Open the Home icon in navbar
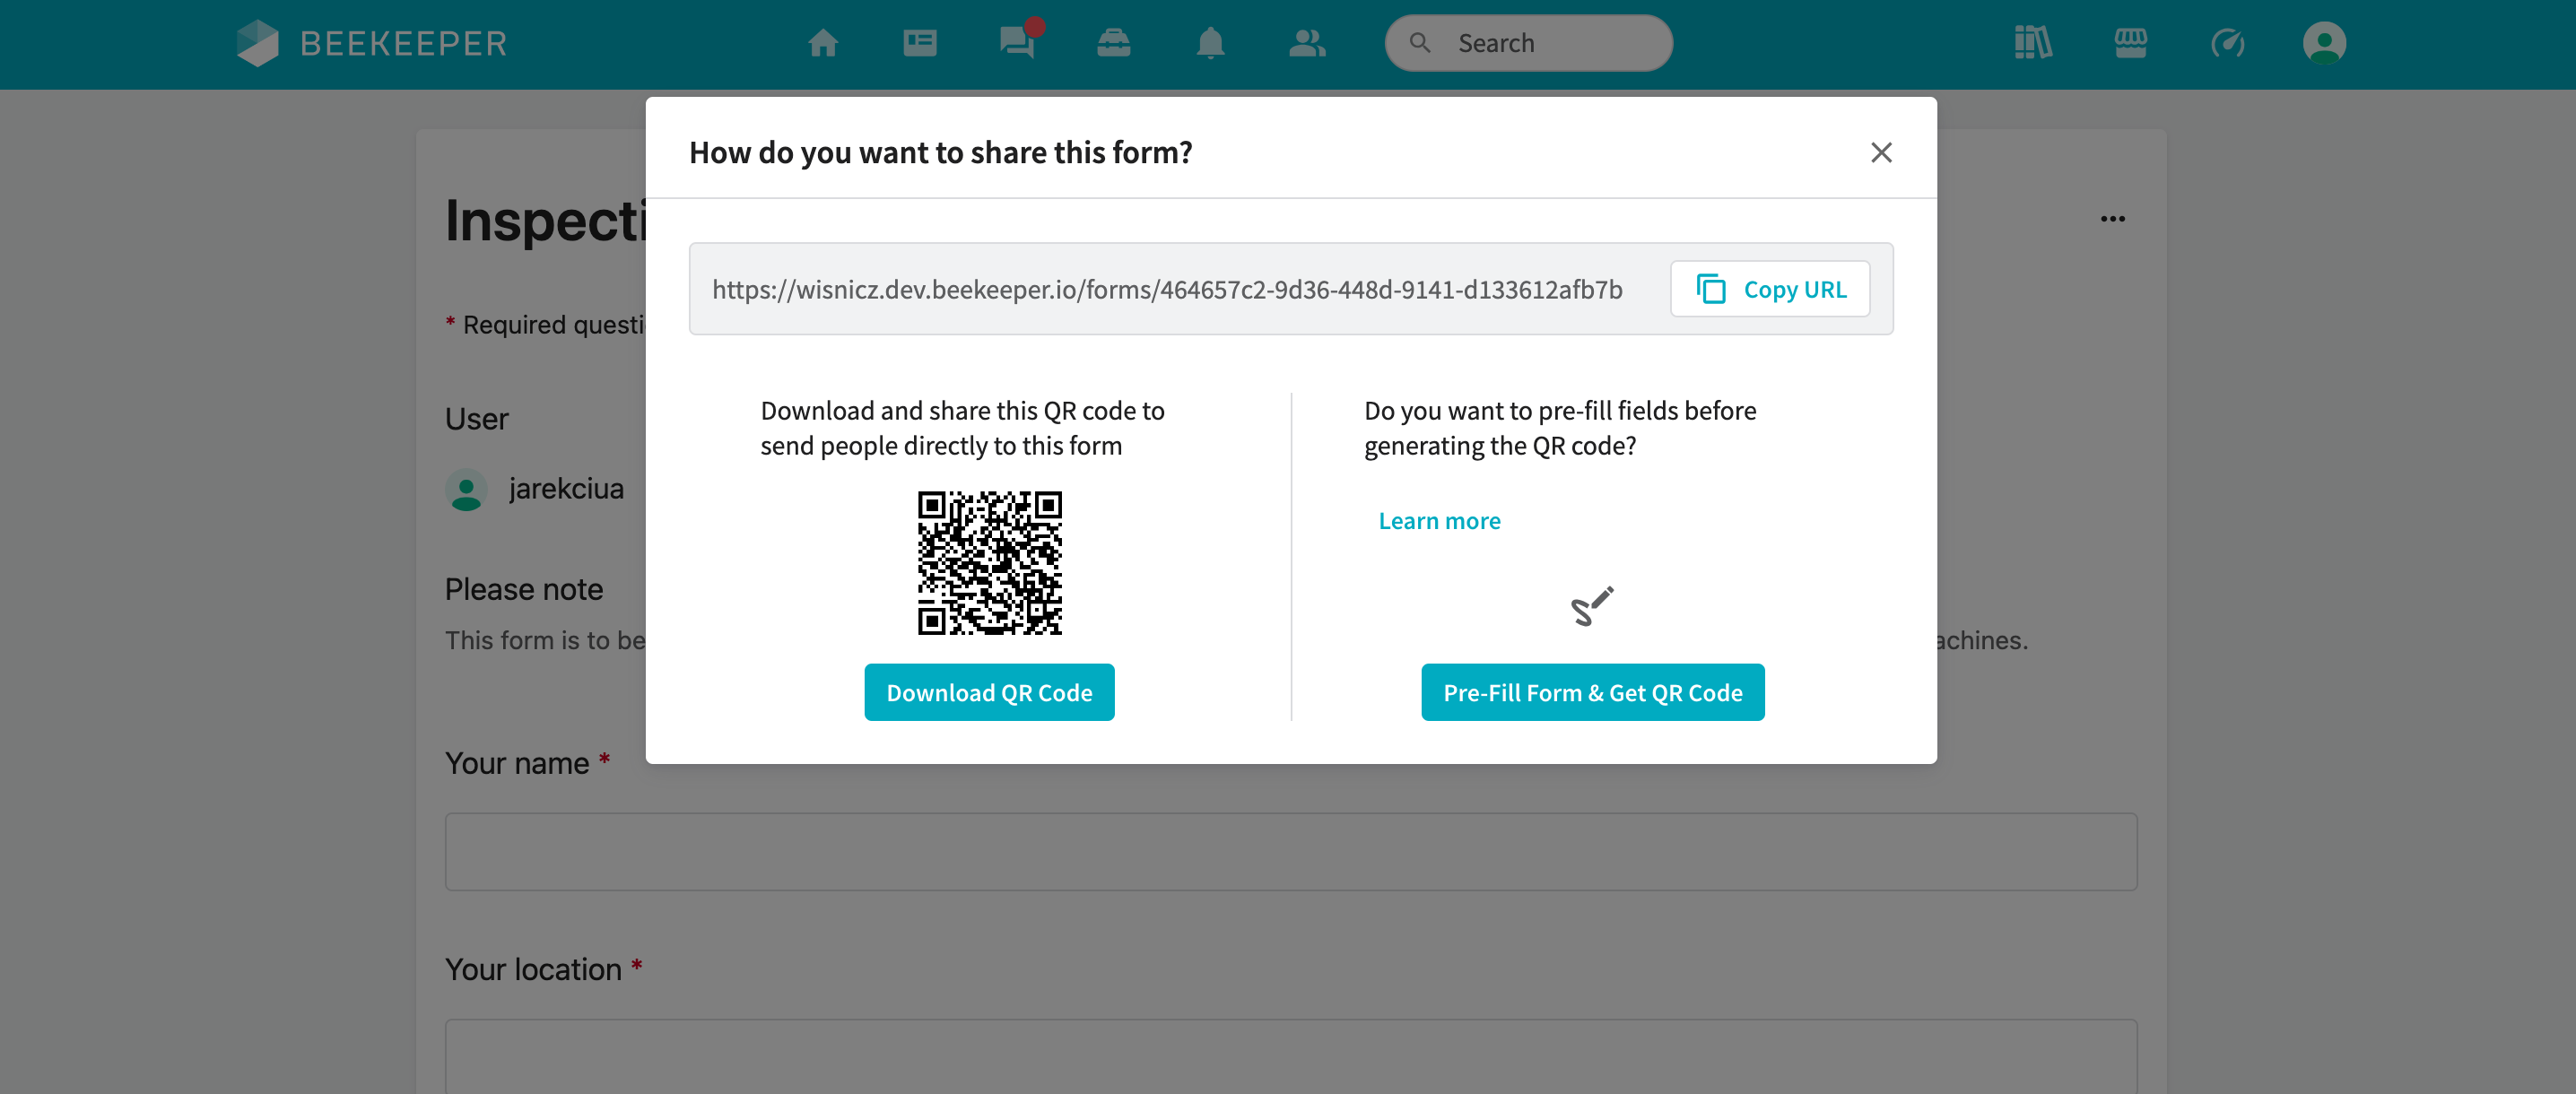2576x1094 pixels. click(x=822, y=43)
